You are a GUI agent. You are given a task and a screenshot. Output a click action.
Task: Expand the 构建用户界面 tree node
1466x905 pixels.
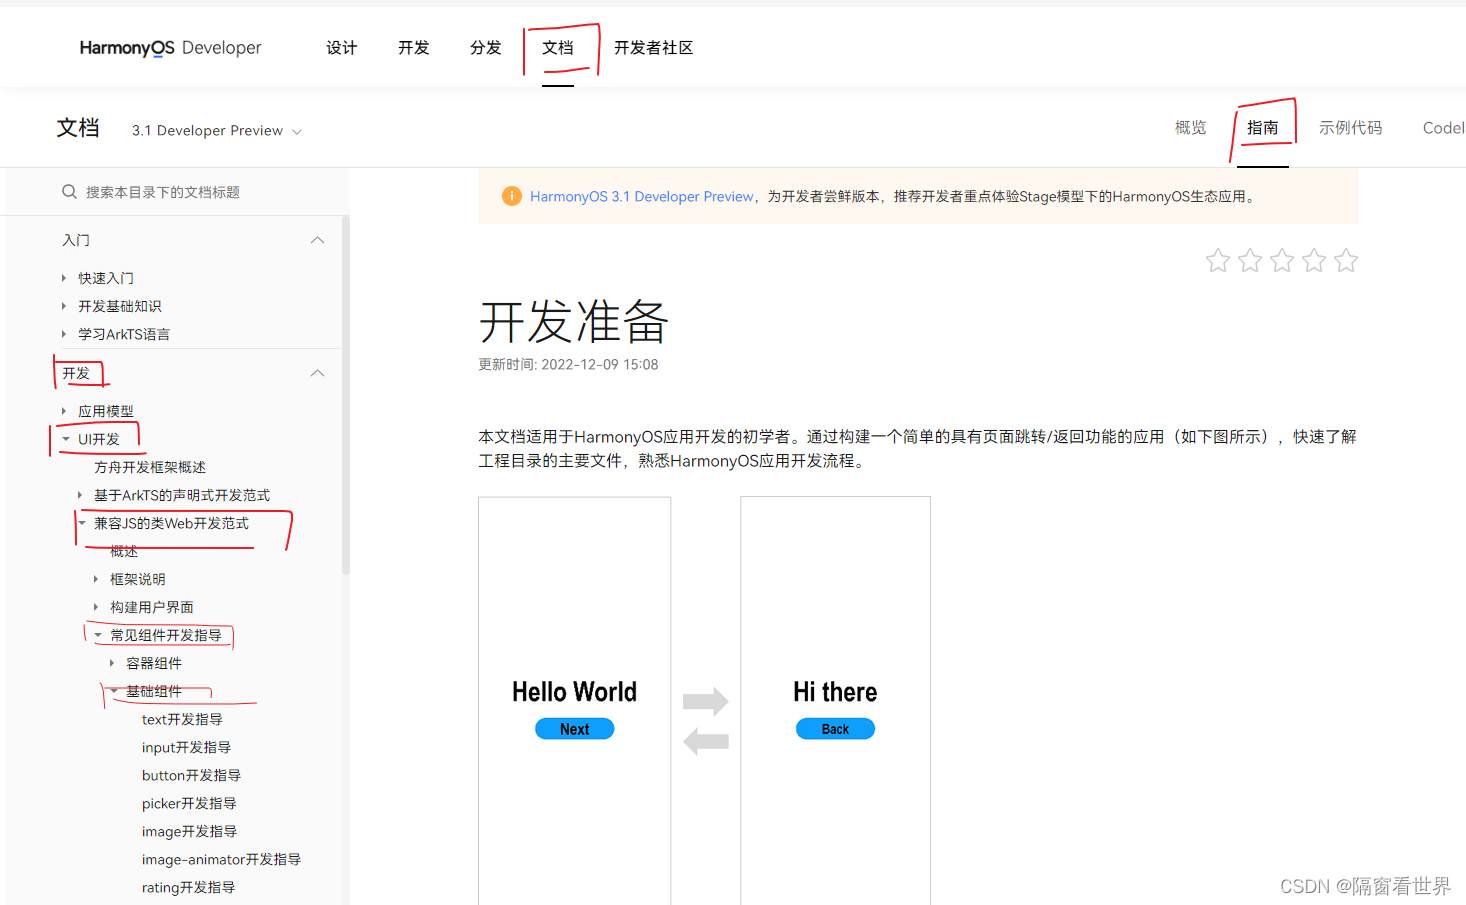(x=96, y=607)
